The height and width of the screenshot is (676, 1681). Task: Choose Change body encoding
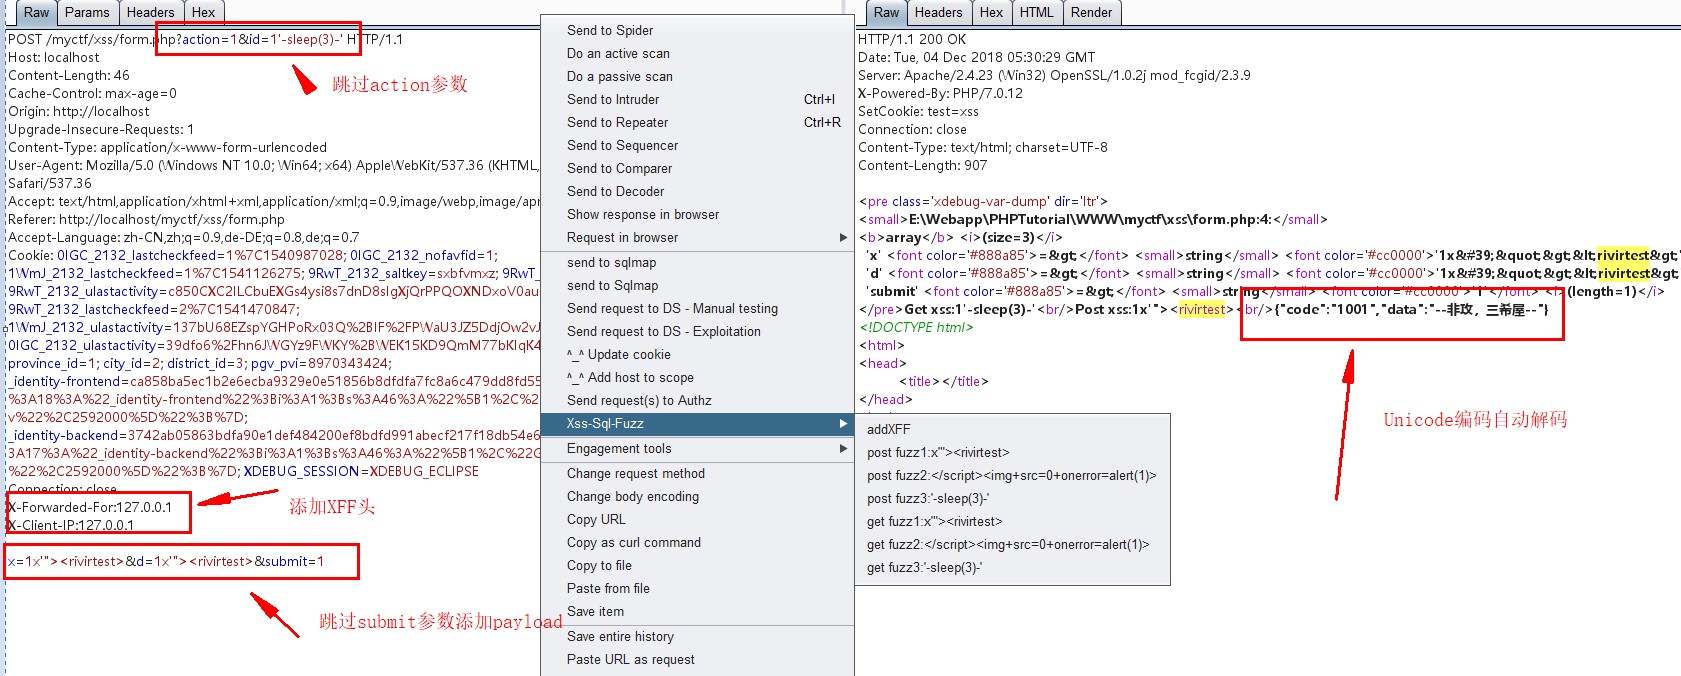(697, 496)
